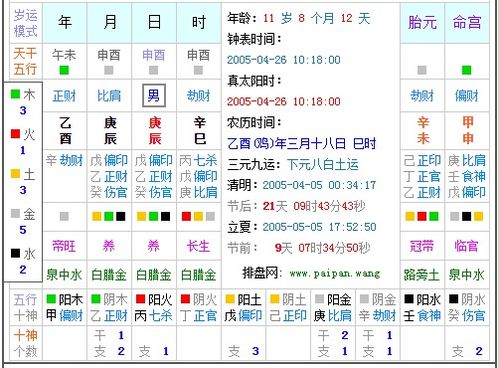The height and width of the screenshot is (368, 499).
Task: Click 壬 食神 hidden stem in 命宫 column
Action: click(x=467, y=176)
